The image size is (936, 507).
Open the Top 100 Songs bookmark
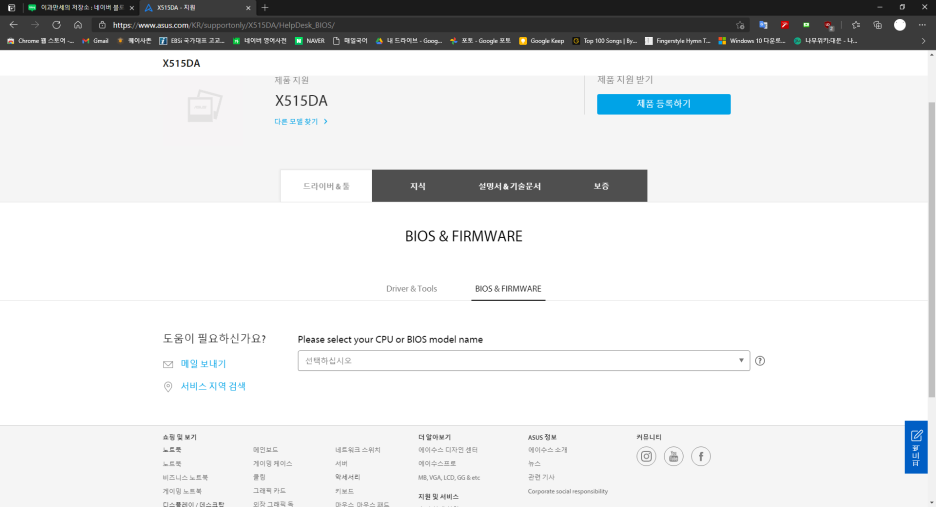coord(605,41)
